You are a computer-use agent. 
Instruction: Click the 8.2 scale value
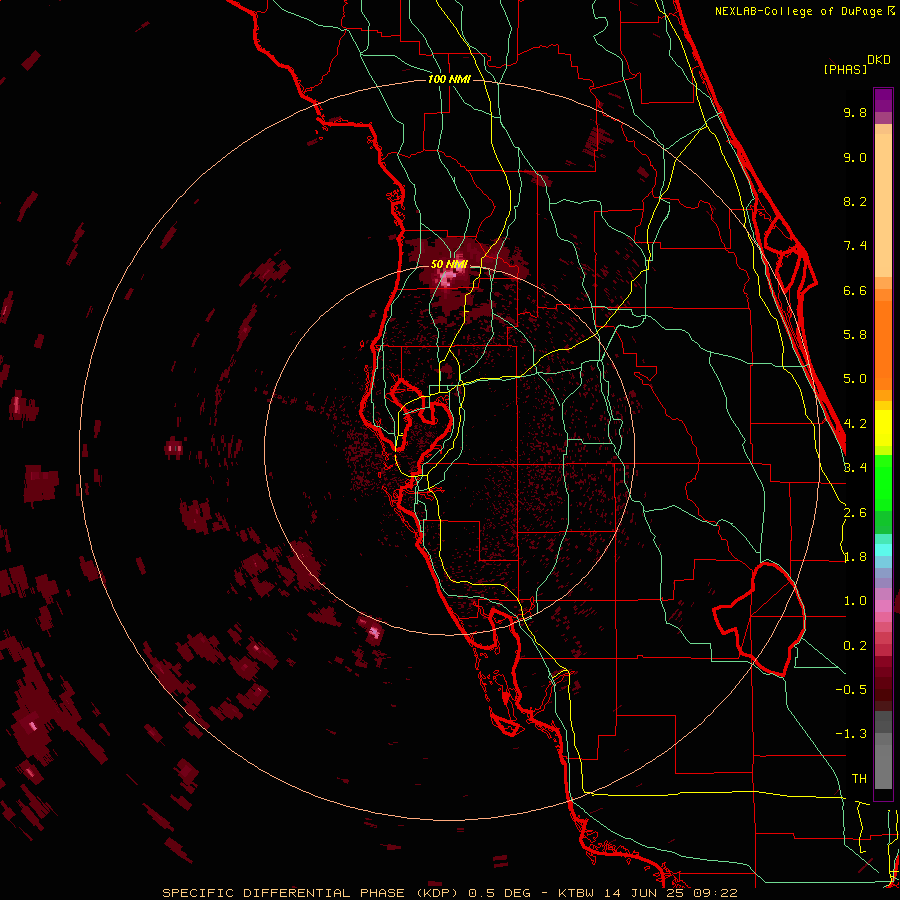[x=855, y=201]
